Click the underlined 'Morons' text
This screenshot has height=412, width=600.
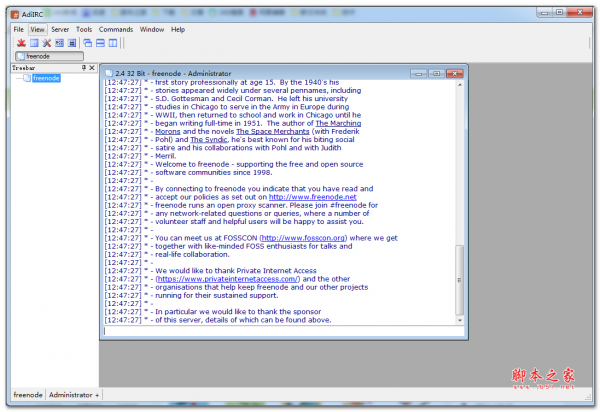coord(168,131)
